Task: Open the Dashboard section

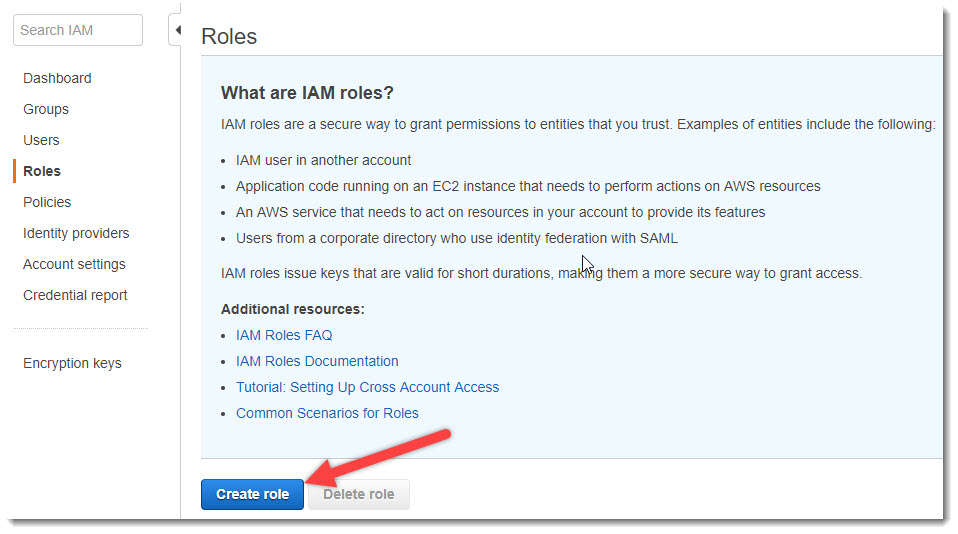Action: click(57, 78)
